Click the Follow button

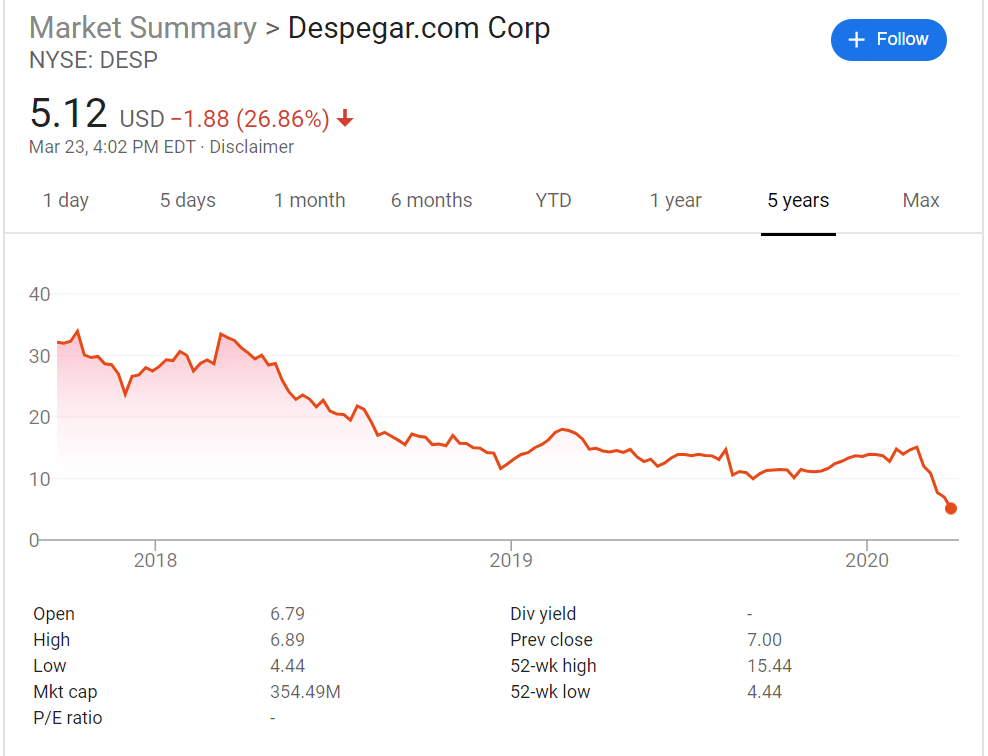coord(888,40)
